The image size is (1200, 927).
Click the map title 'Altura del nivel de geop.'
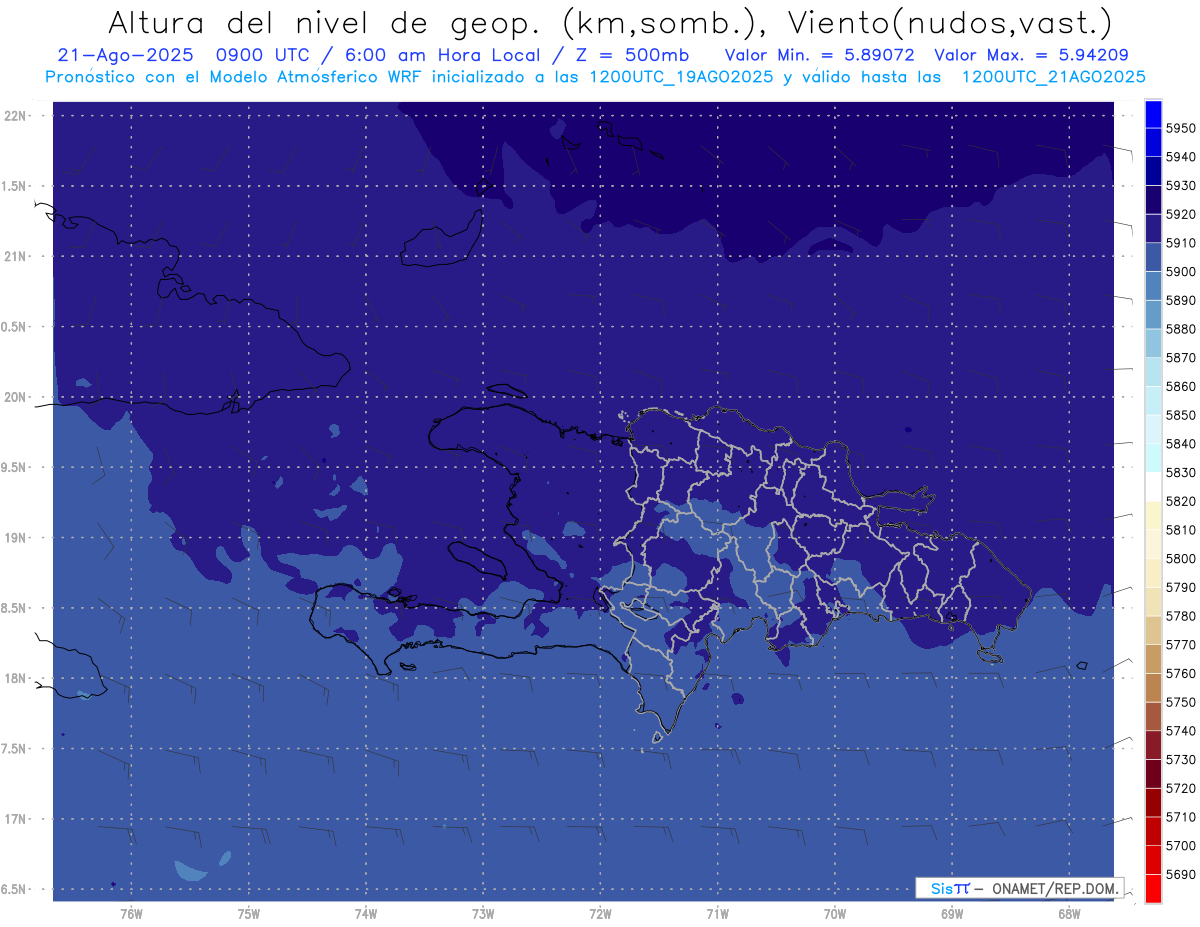324,23
